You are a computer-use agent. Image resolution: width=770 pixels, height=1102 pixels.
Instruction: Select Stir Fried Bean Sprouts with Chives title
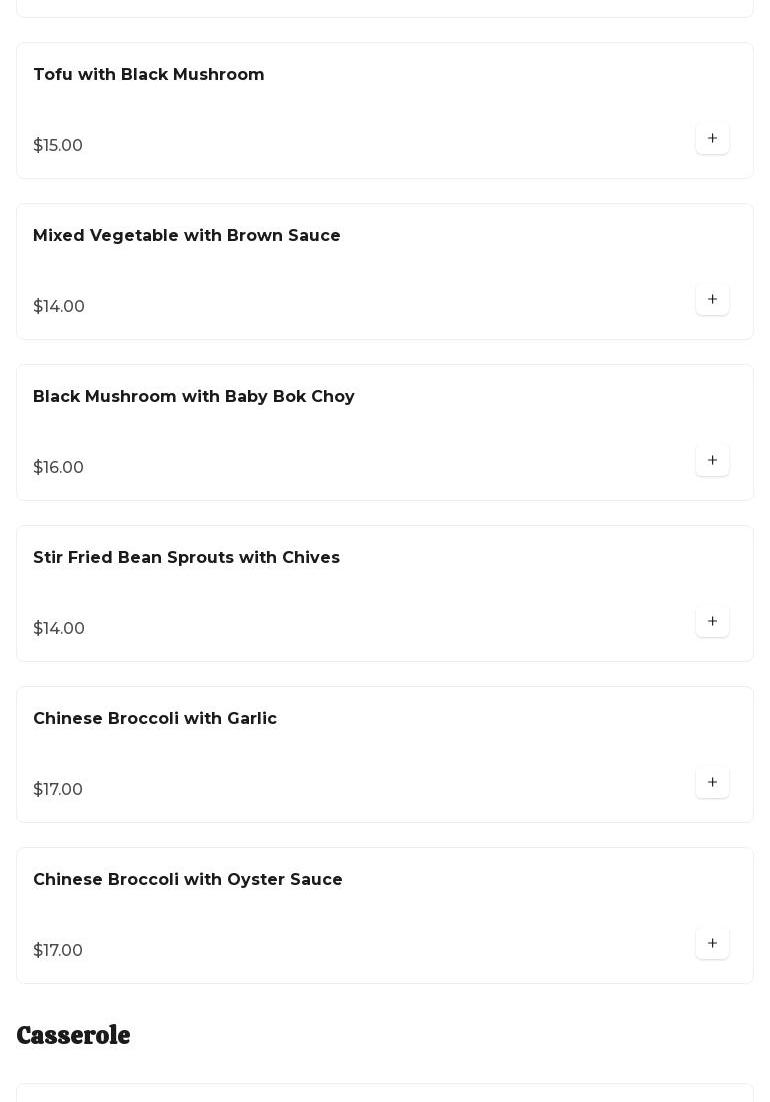pos(186,558)
